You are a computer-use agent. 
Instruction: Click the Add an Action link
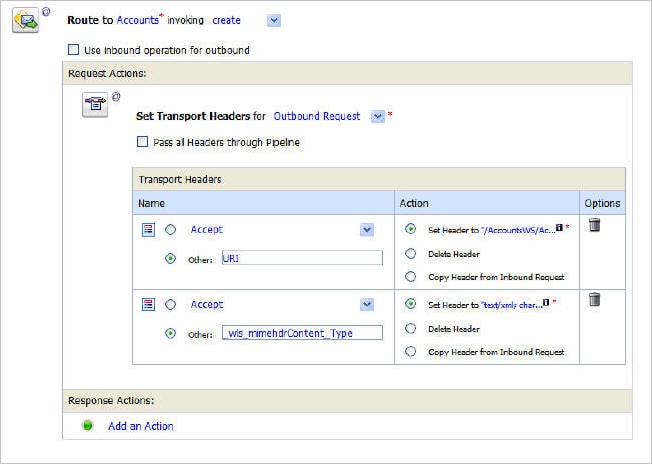coord(140,426)
